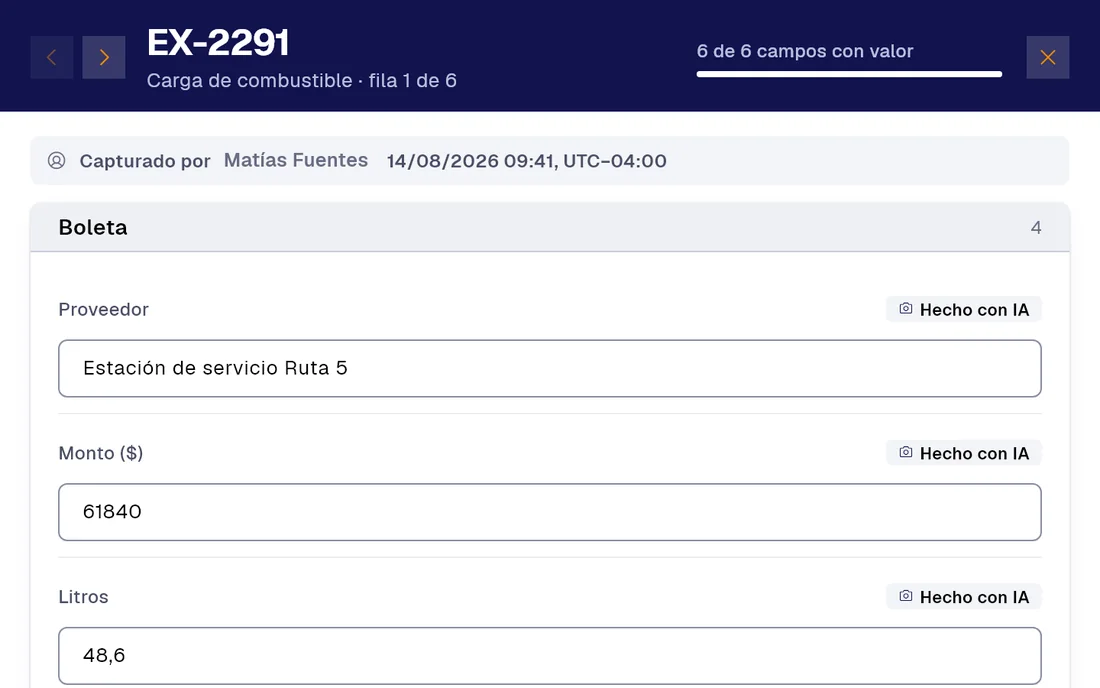Viewport: 1100px width, 688px height.
Task: Click the fields-completed progress bar
Action: point(849,74)
